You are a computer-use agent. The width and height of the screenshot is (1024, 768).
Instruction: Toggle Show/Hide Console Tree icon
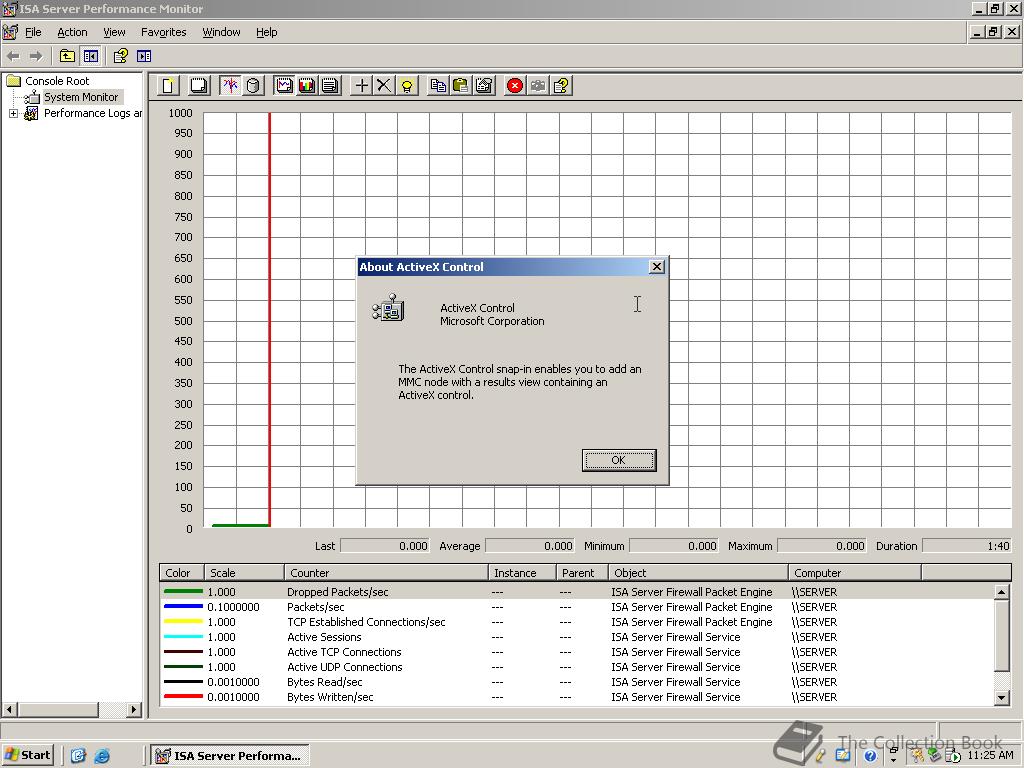tap(90, 56)
